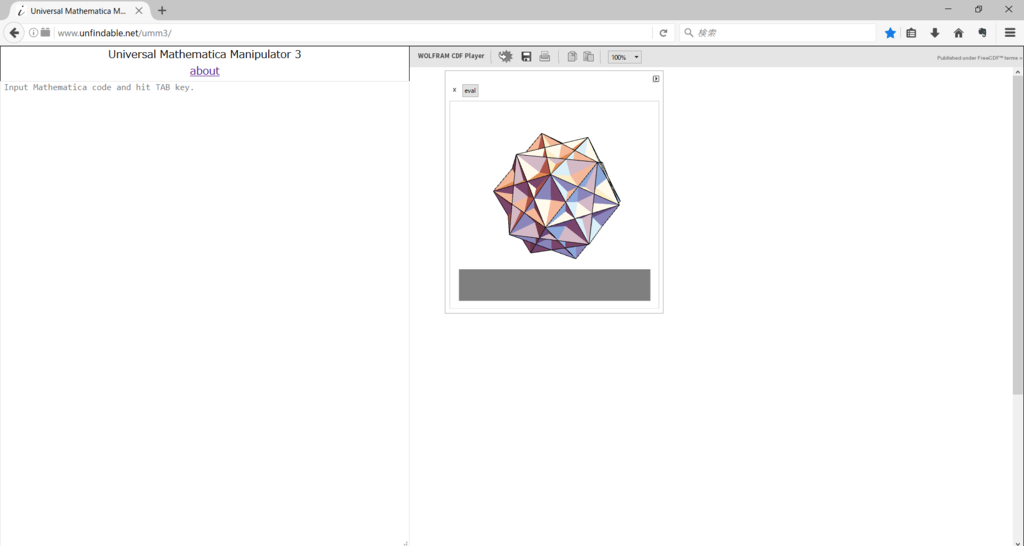The height and width of the screenshot is (546, 1024).
Task: Toggle the blue bookmark star
Action: pos(890,33)
